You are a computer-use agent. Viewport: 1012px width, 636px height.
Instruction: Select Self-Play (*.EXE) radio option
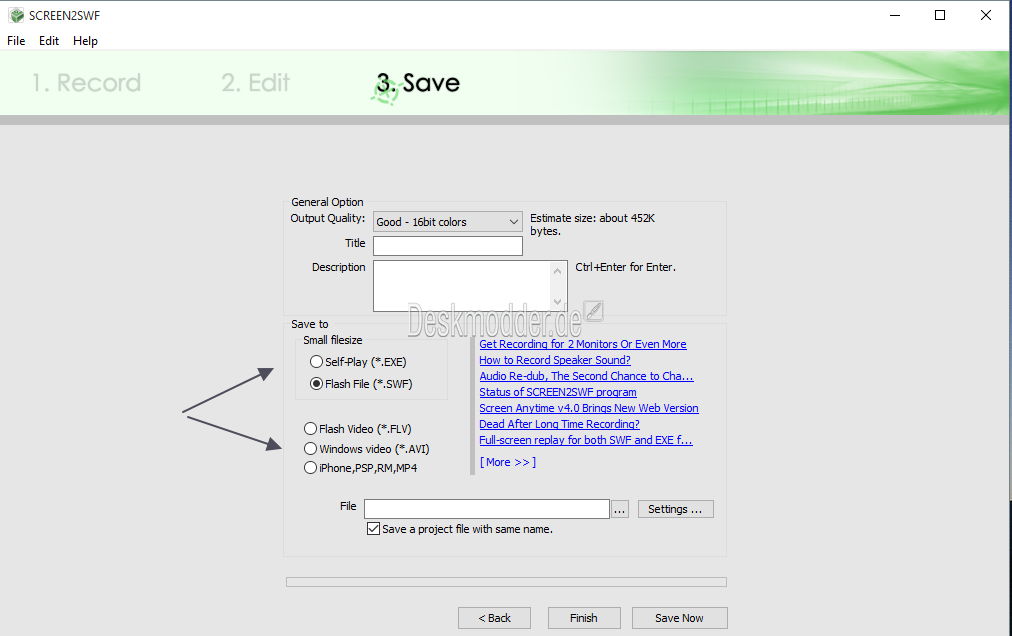(x=358, y=362)
